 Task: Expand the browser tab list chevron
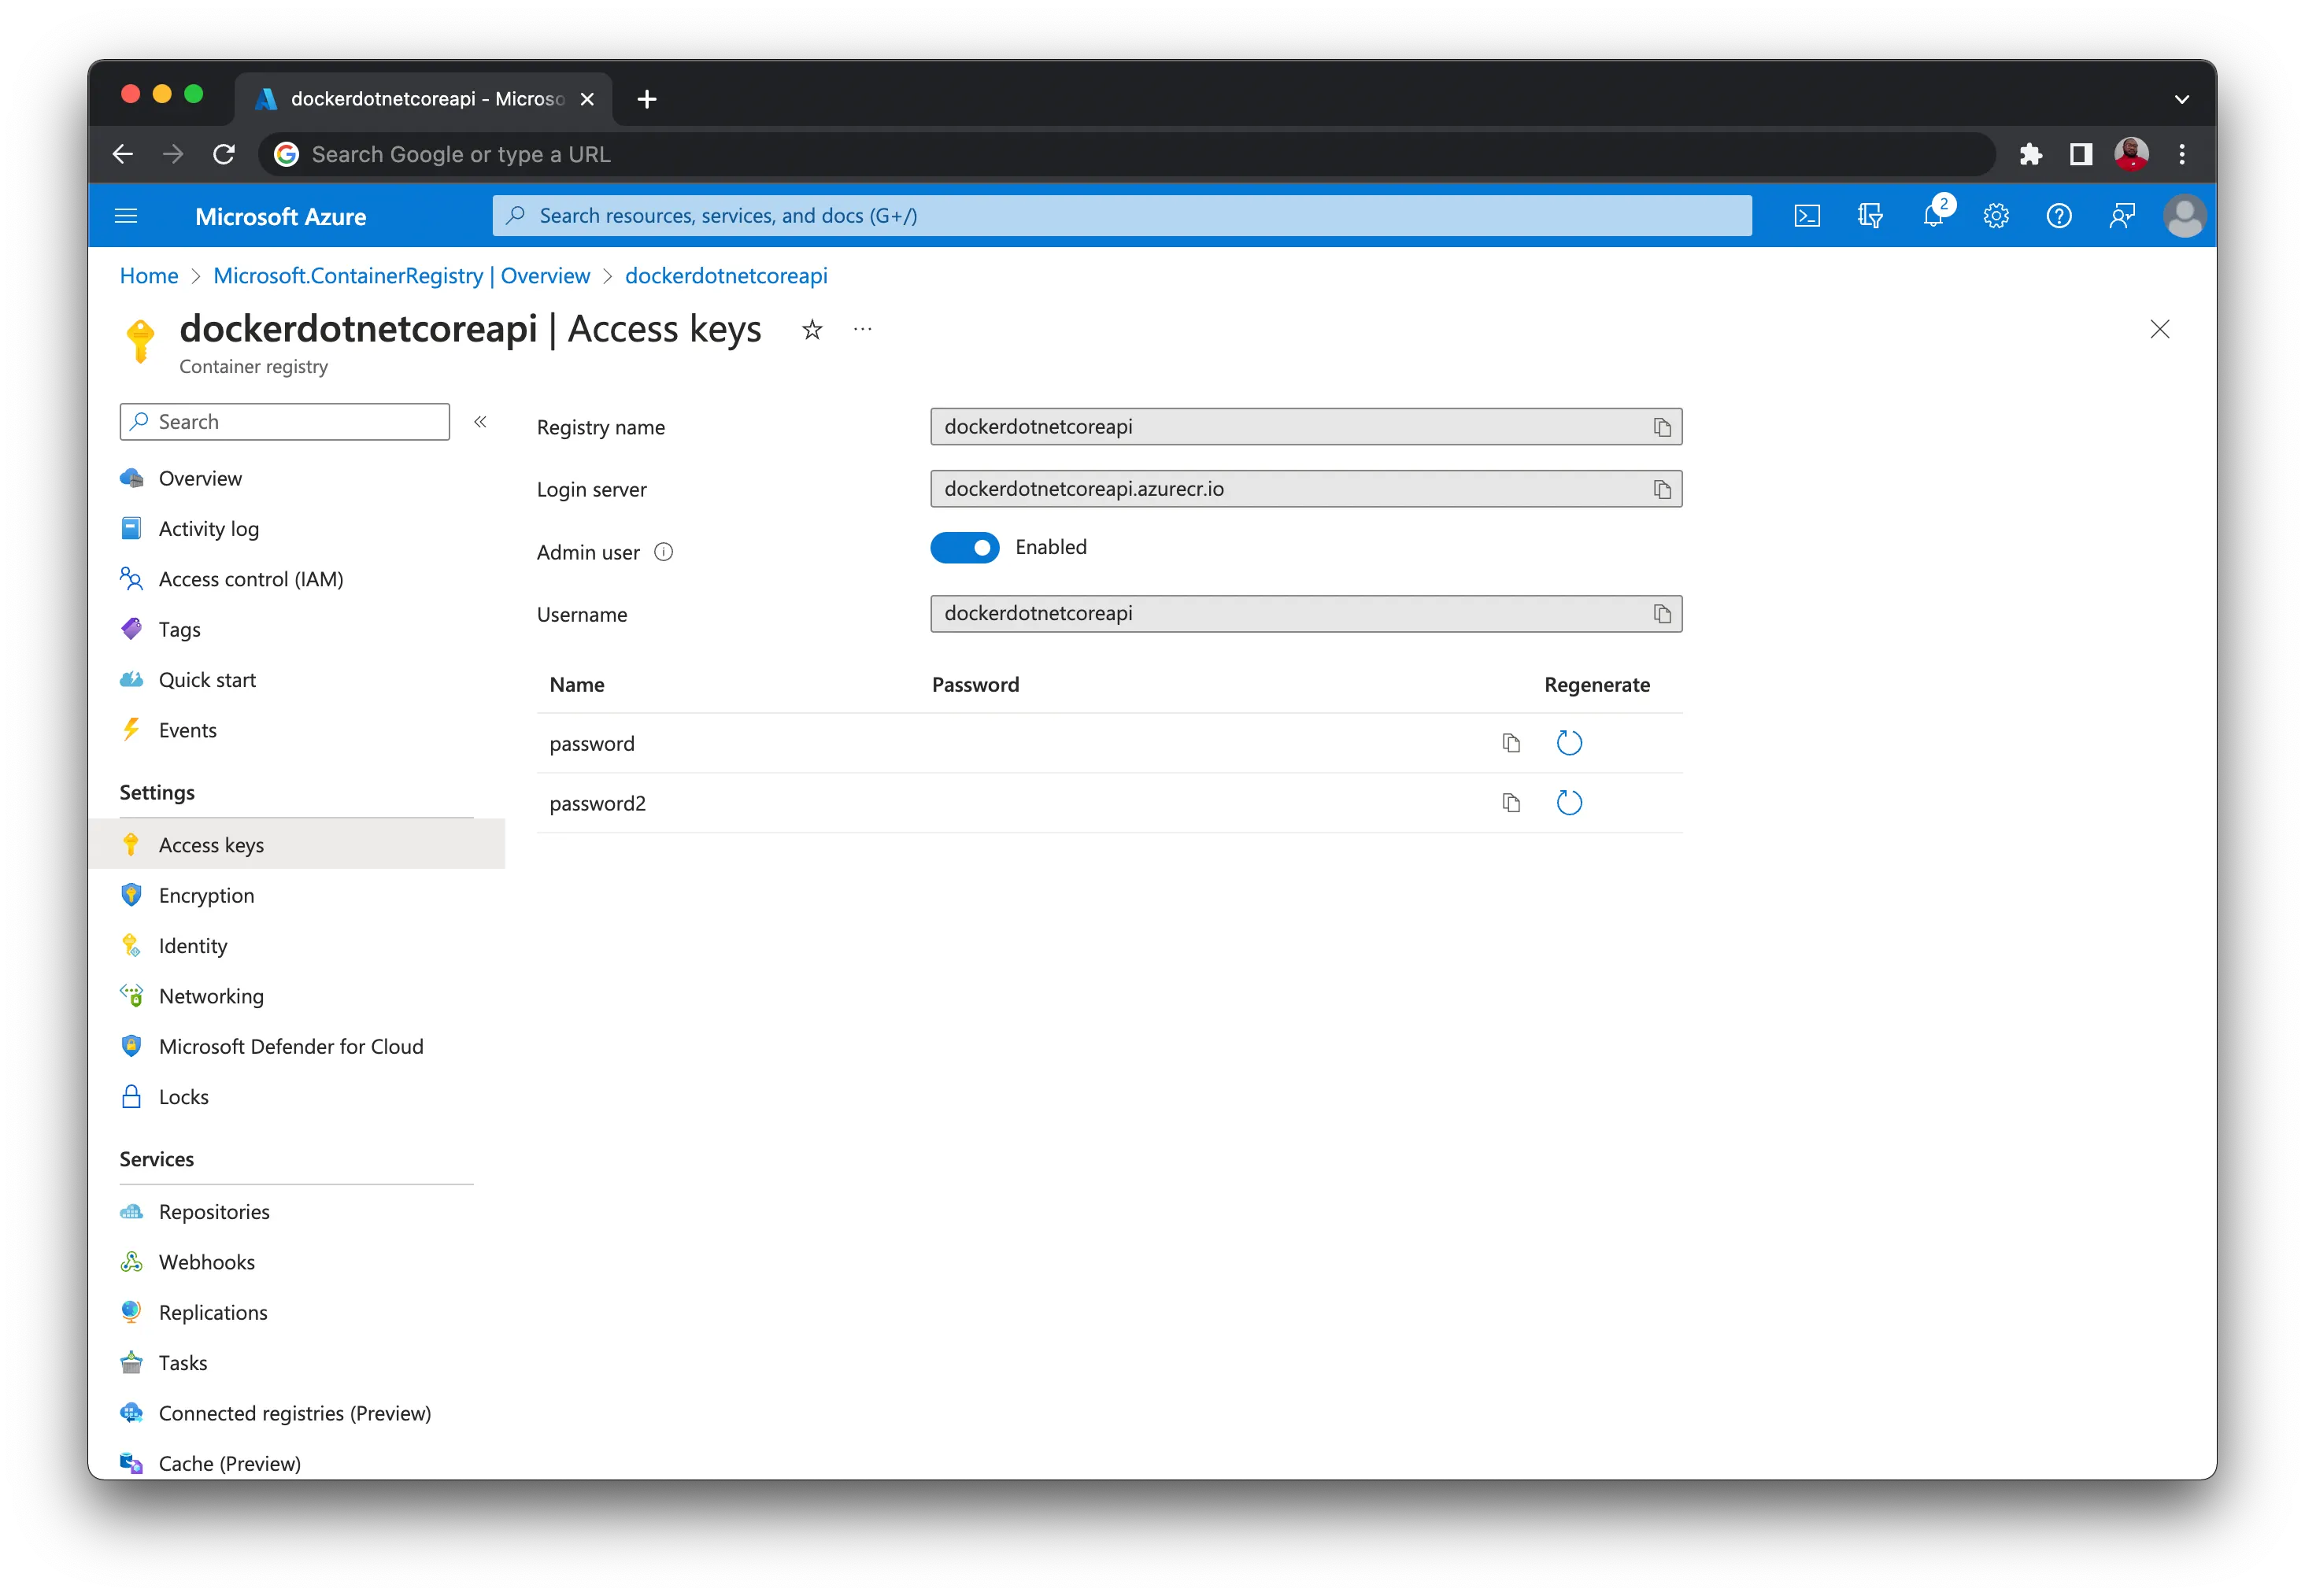[2182, 98]
